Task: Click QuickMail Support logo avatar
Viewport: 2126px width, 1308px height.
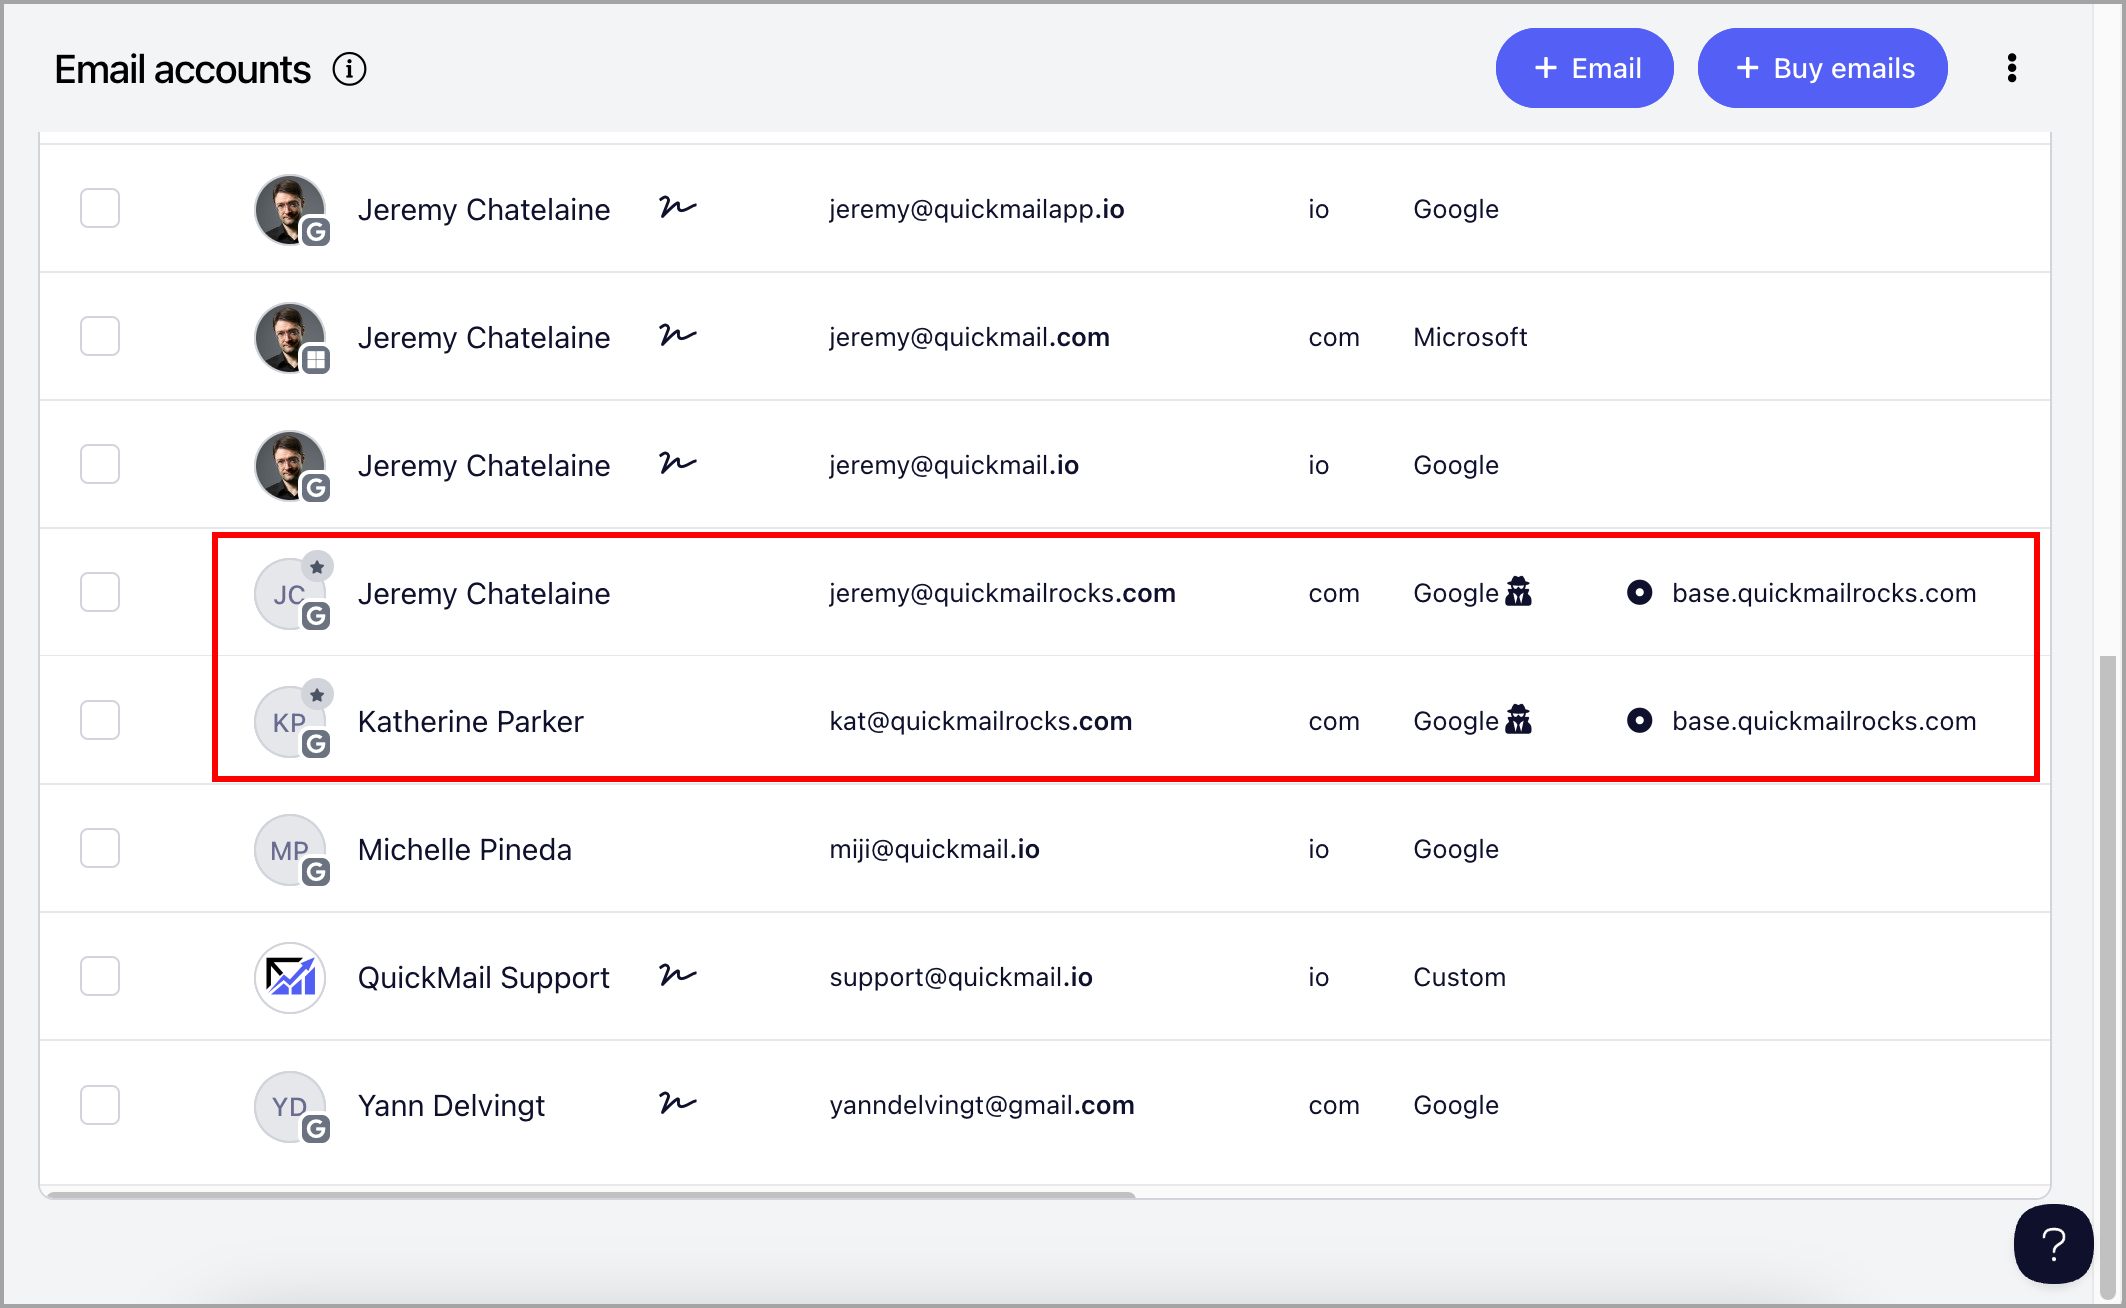Action: click(x=290, y=977)
